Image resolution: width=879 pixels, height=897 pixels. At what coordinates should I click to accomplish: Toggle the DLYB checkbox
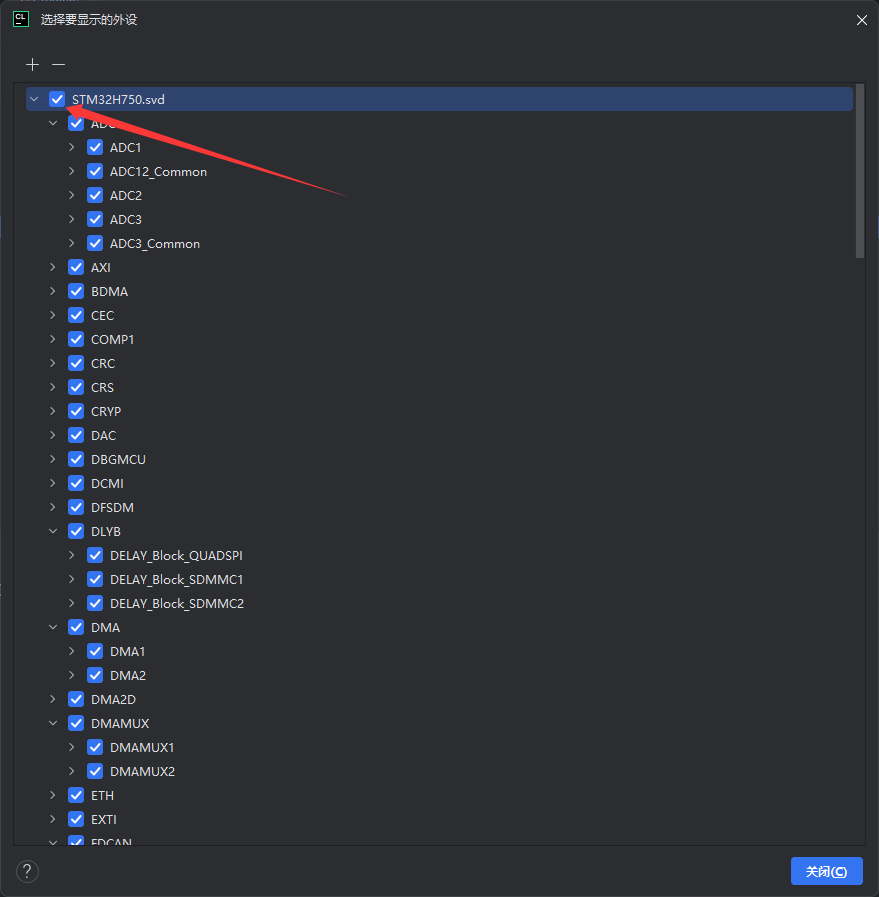(76, 532)
